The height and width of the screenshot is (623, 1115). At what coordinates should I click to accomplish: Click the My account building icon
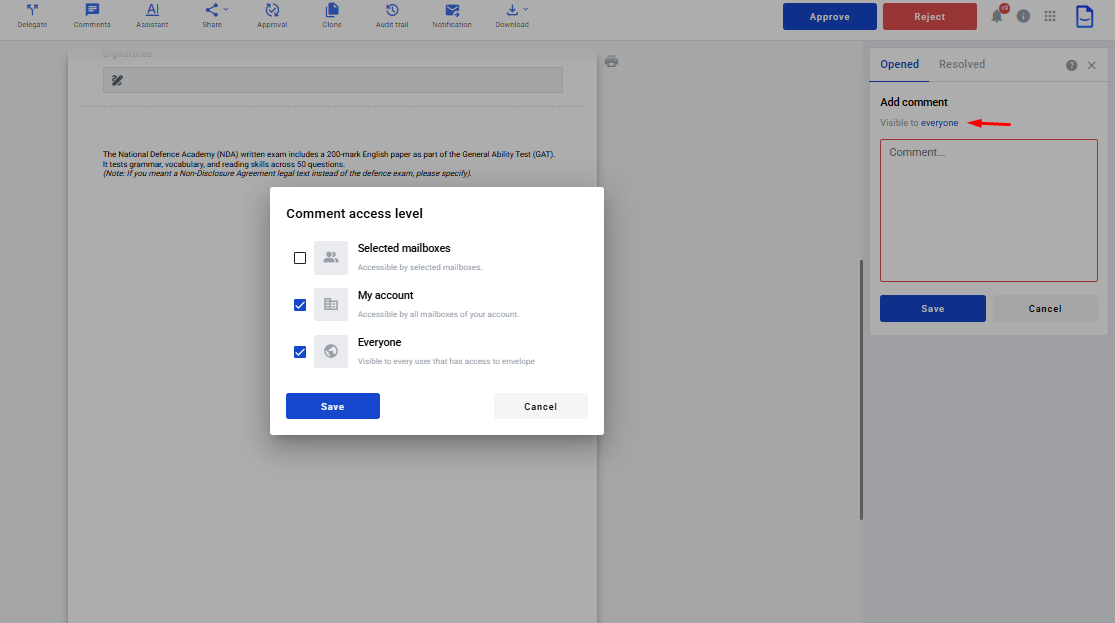pyautogui.click(x=331, y=304)
